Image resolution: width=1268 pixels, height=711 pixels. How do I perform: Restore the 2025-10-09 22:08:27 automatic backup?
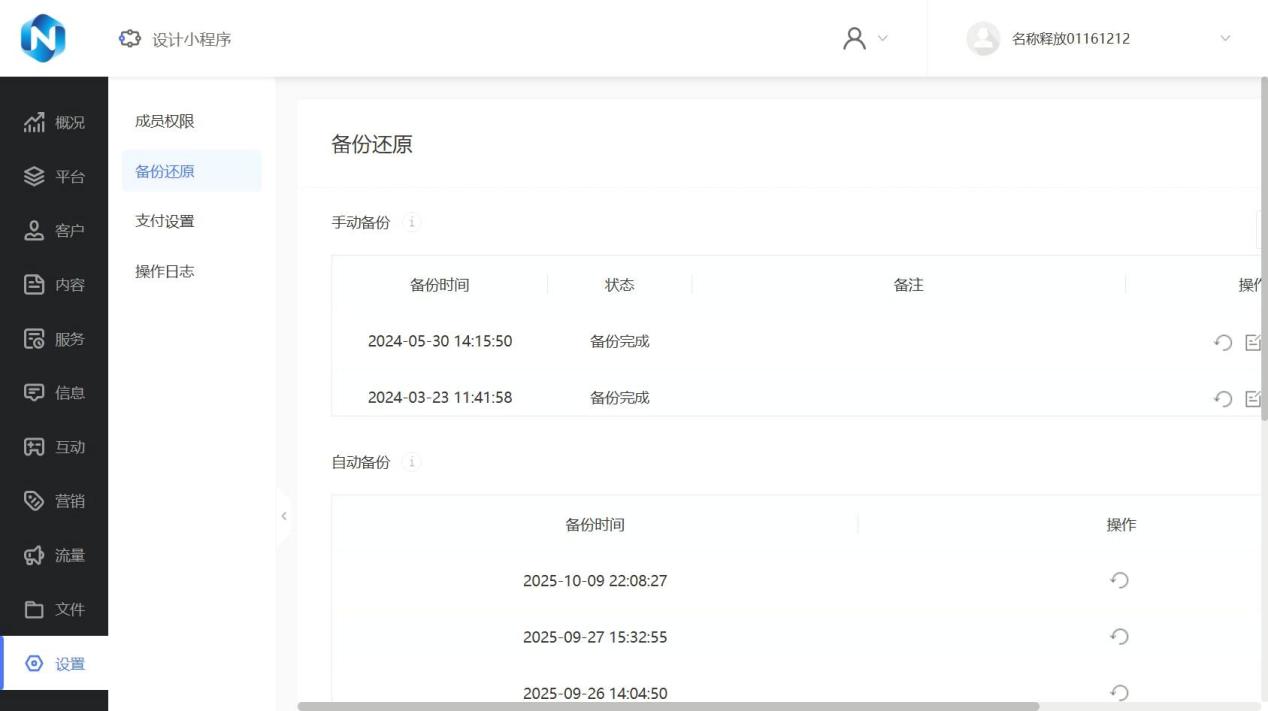click(x=1120, y=580)
